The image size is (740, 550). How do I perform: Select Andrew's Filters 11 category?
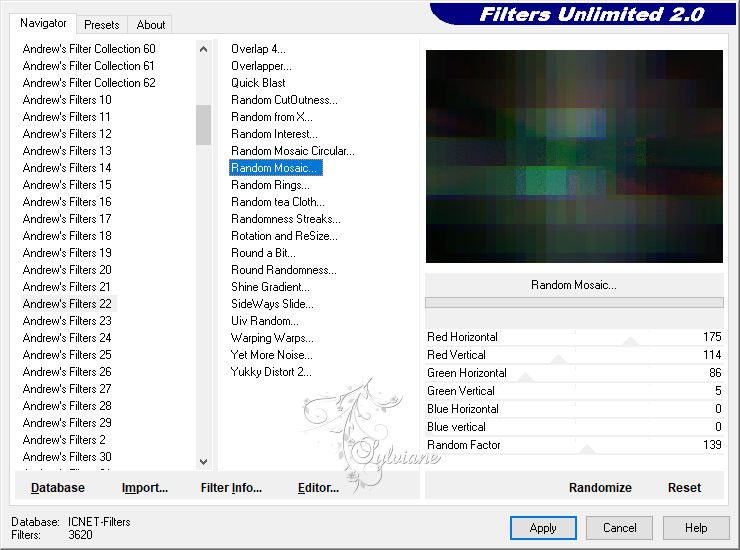click(x=67, y=117)
